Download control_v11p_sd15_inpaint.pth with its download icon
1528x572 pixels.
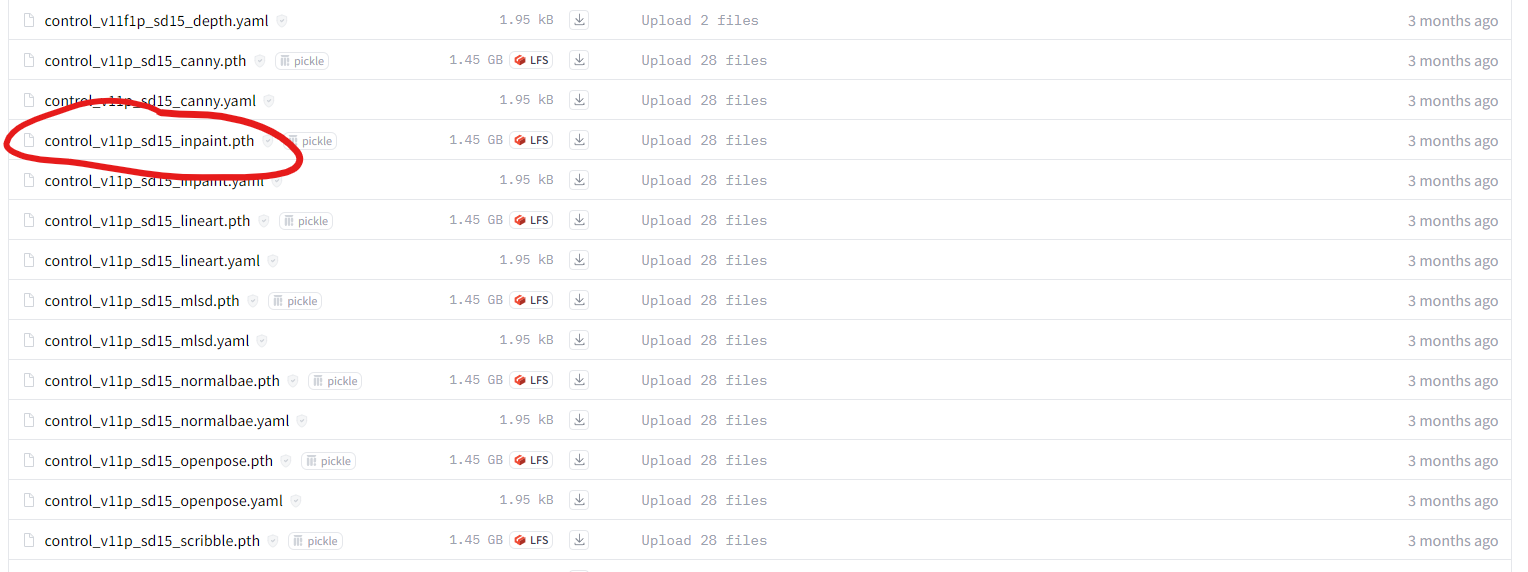pos(579,140)
